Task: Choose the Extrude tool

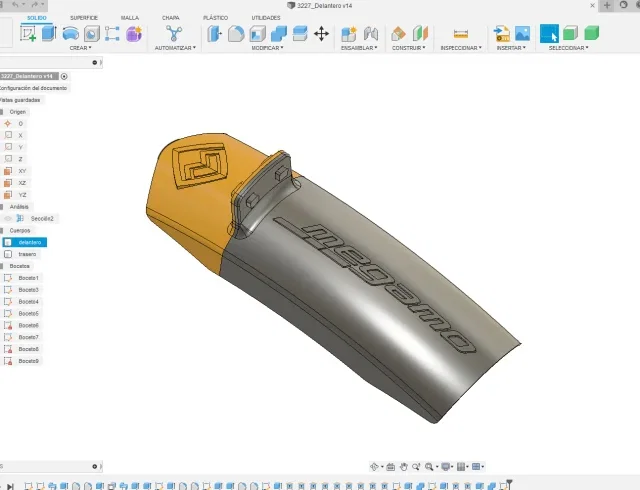Action: coord(49,33)
